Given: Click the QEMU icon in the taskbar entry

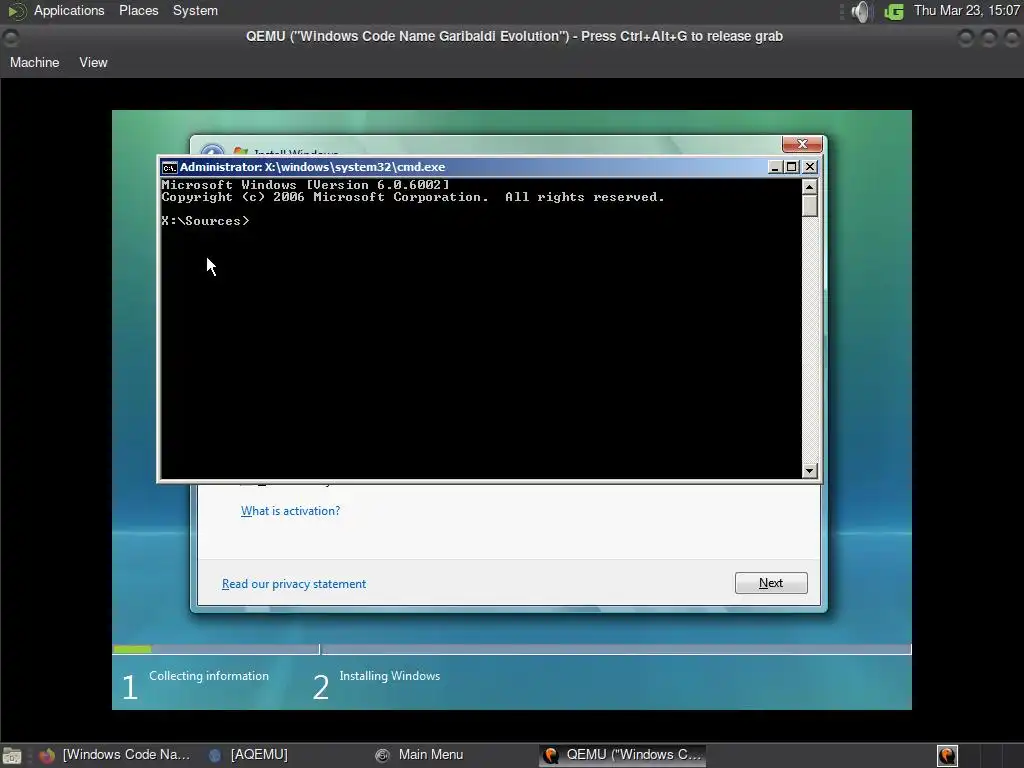Looking at the screenshot, I should pyautogui.click(x=551, y=756).
